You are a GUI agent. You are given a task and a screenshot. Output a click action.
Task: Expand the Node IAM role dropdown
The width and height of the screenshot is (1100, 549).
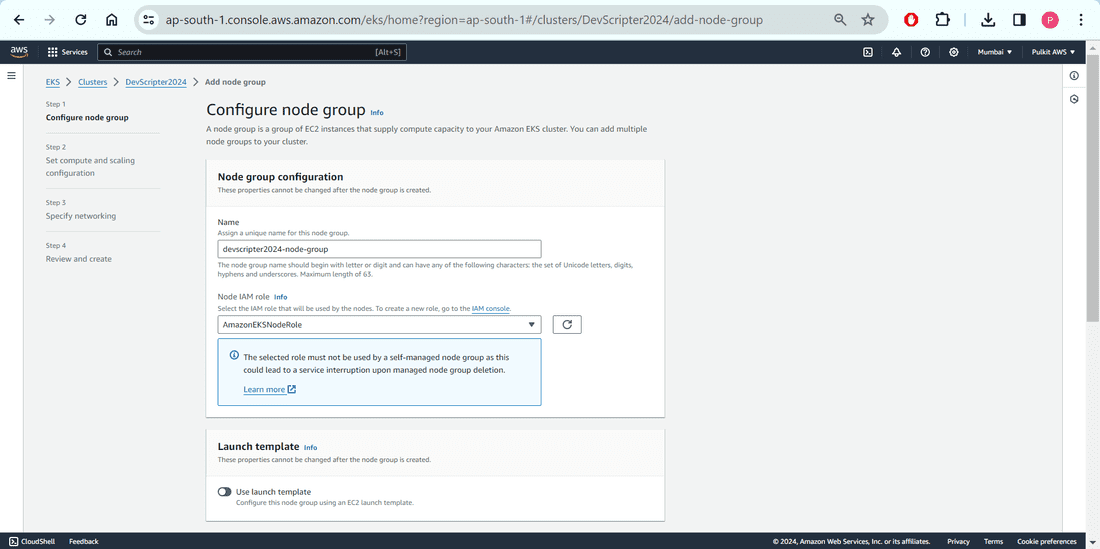(380, 325)
